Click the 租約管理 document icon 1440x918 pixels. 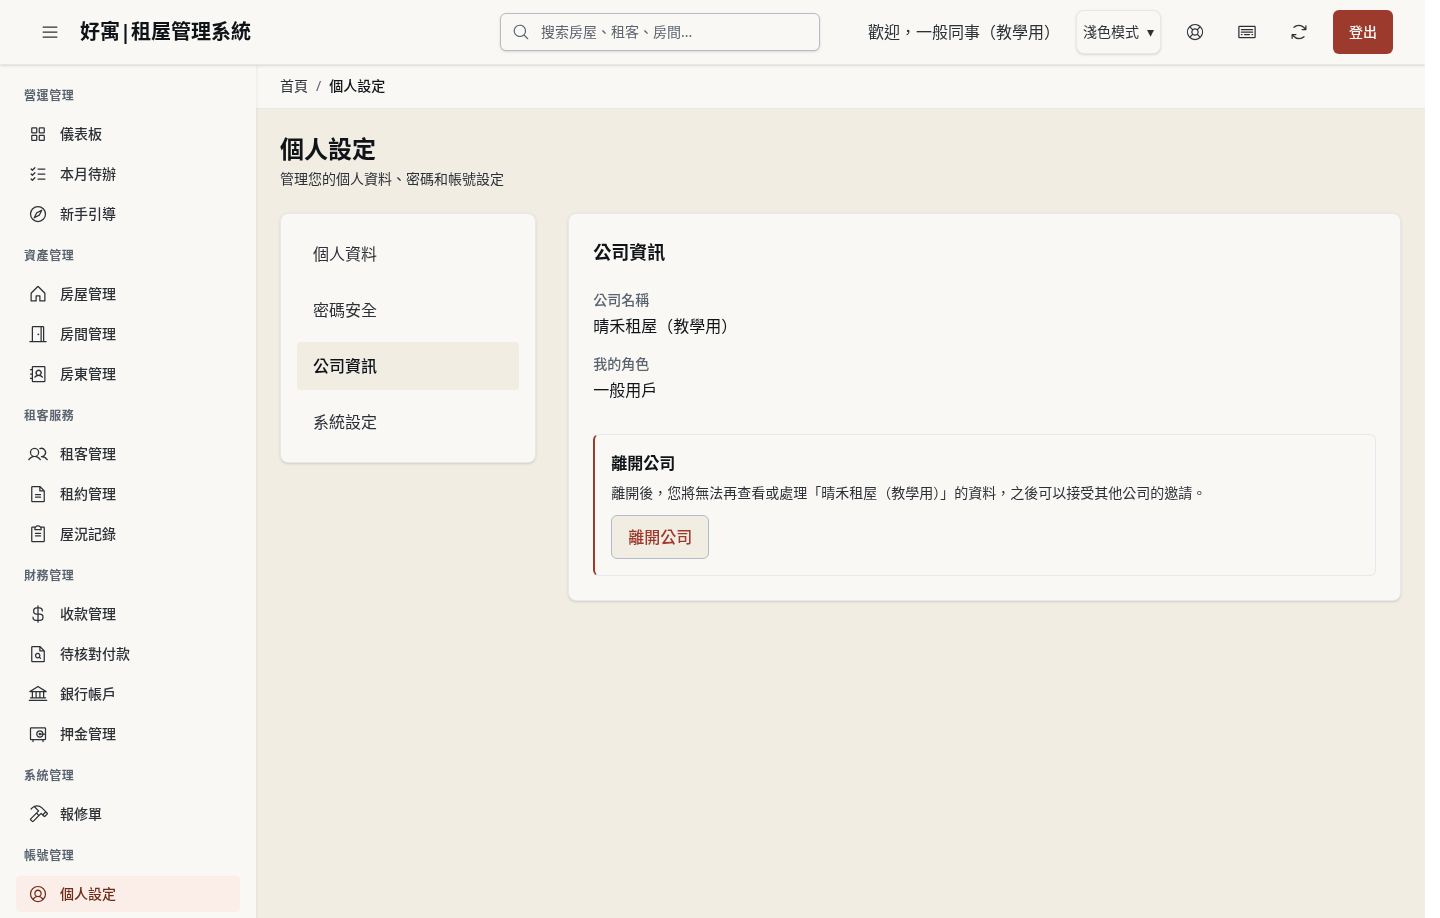coord(38,494)
